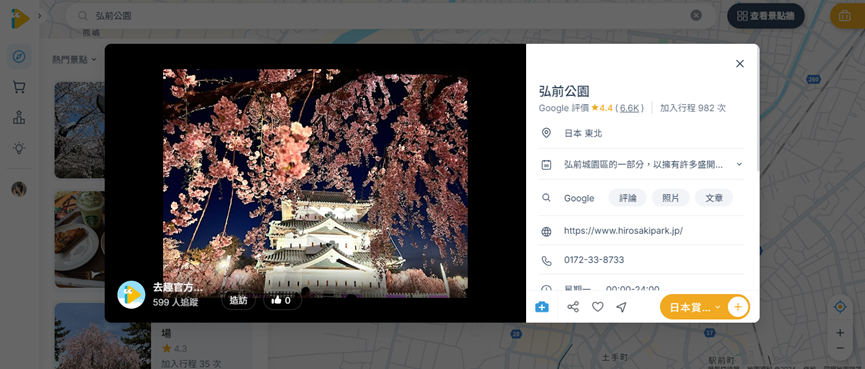
Task: Open the compass explore sidebar icon
Action: (19, 57)
